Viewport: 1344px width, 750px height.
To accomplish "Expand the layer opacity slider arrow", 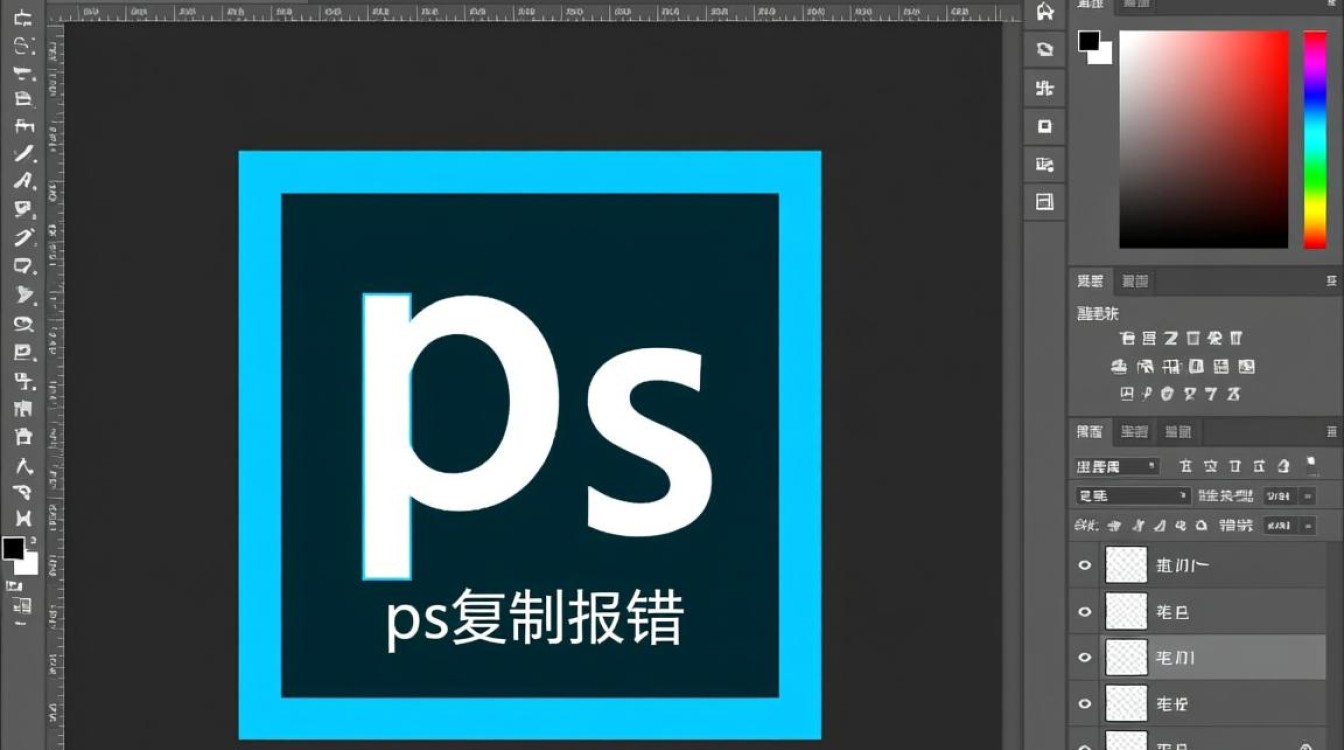I will coord(1309,496).
